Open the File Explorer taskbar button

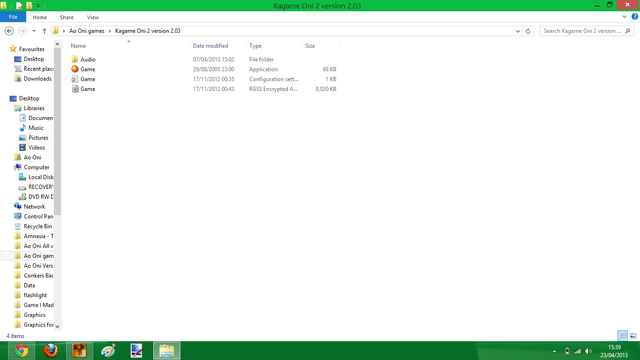click(x=167, y=351)
